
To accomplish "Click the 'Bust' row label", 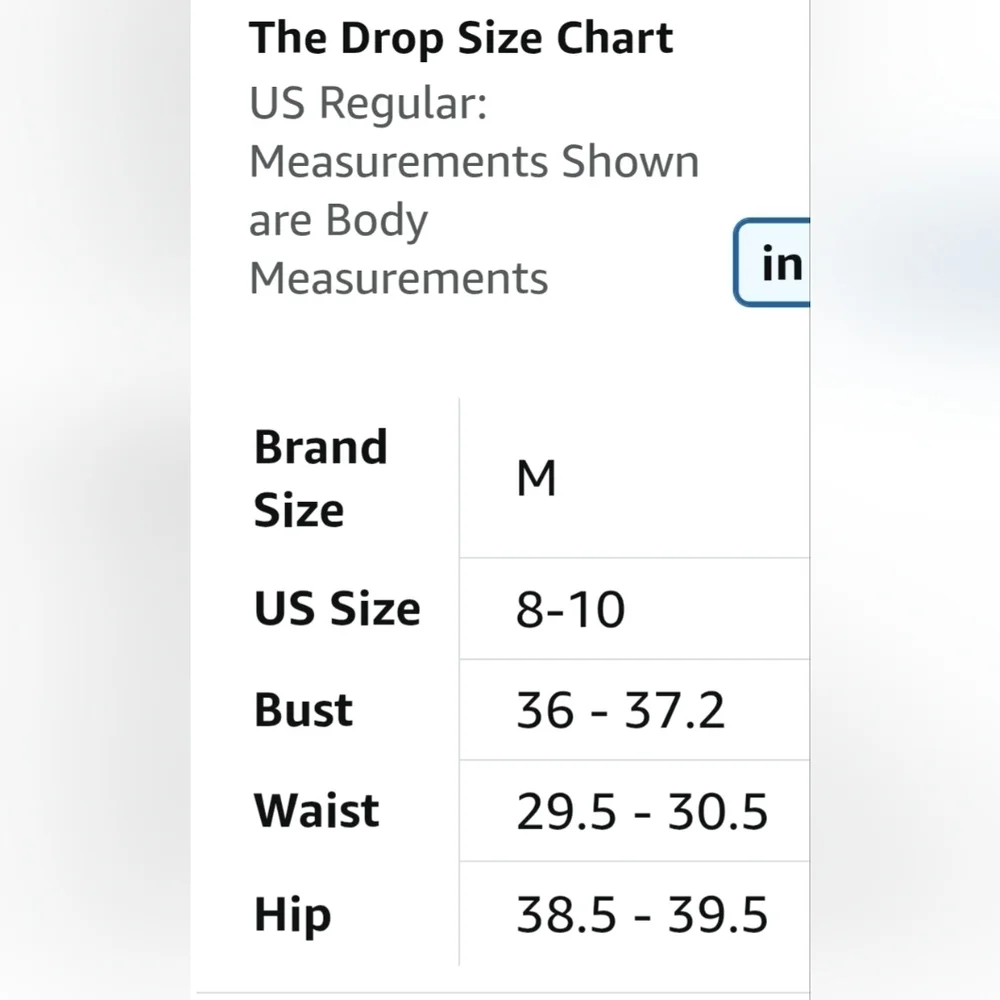I will pos(303,710).
